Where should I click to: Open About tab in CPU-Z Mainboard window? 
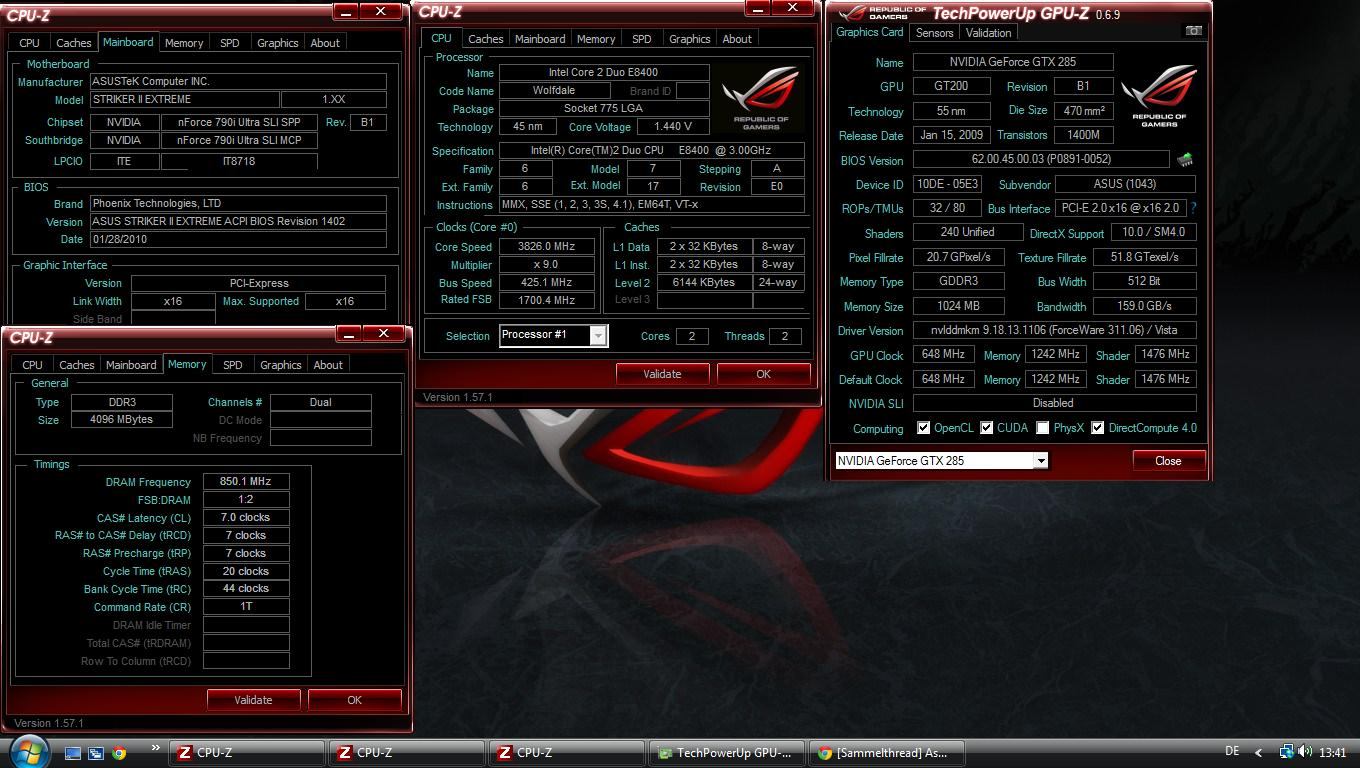tap(325, 43)
